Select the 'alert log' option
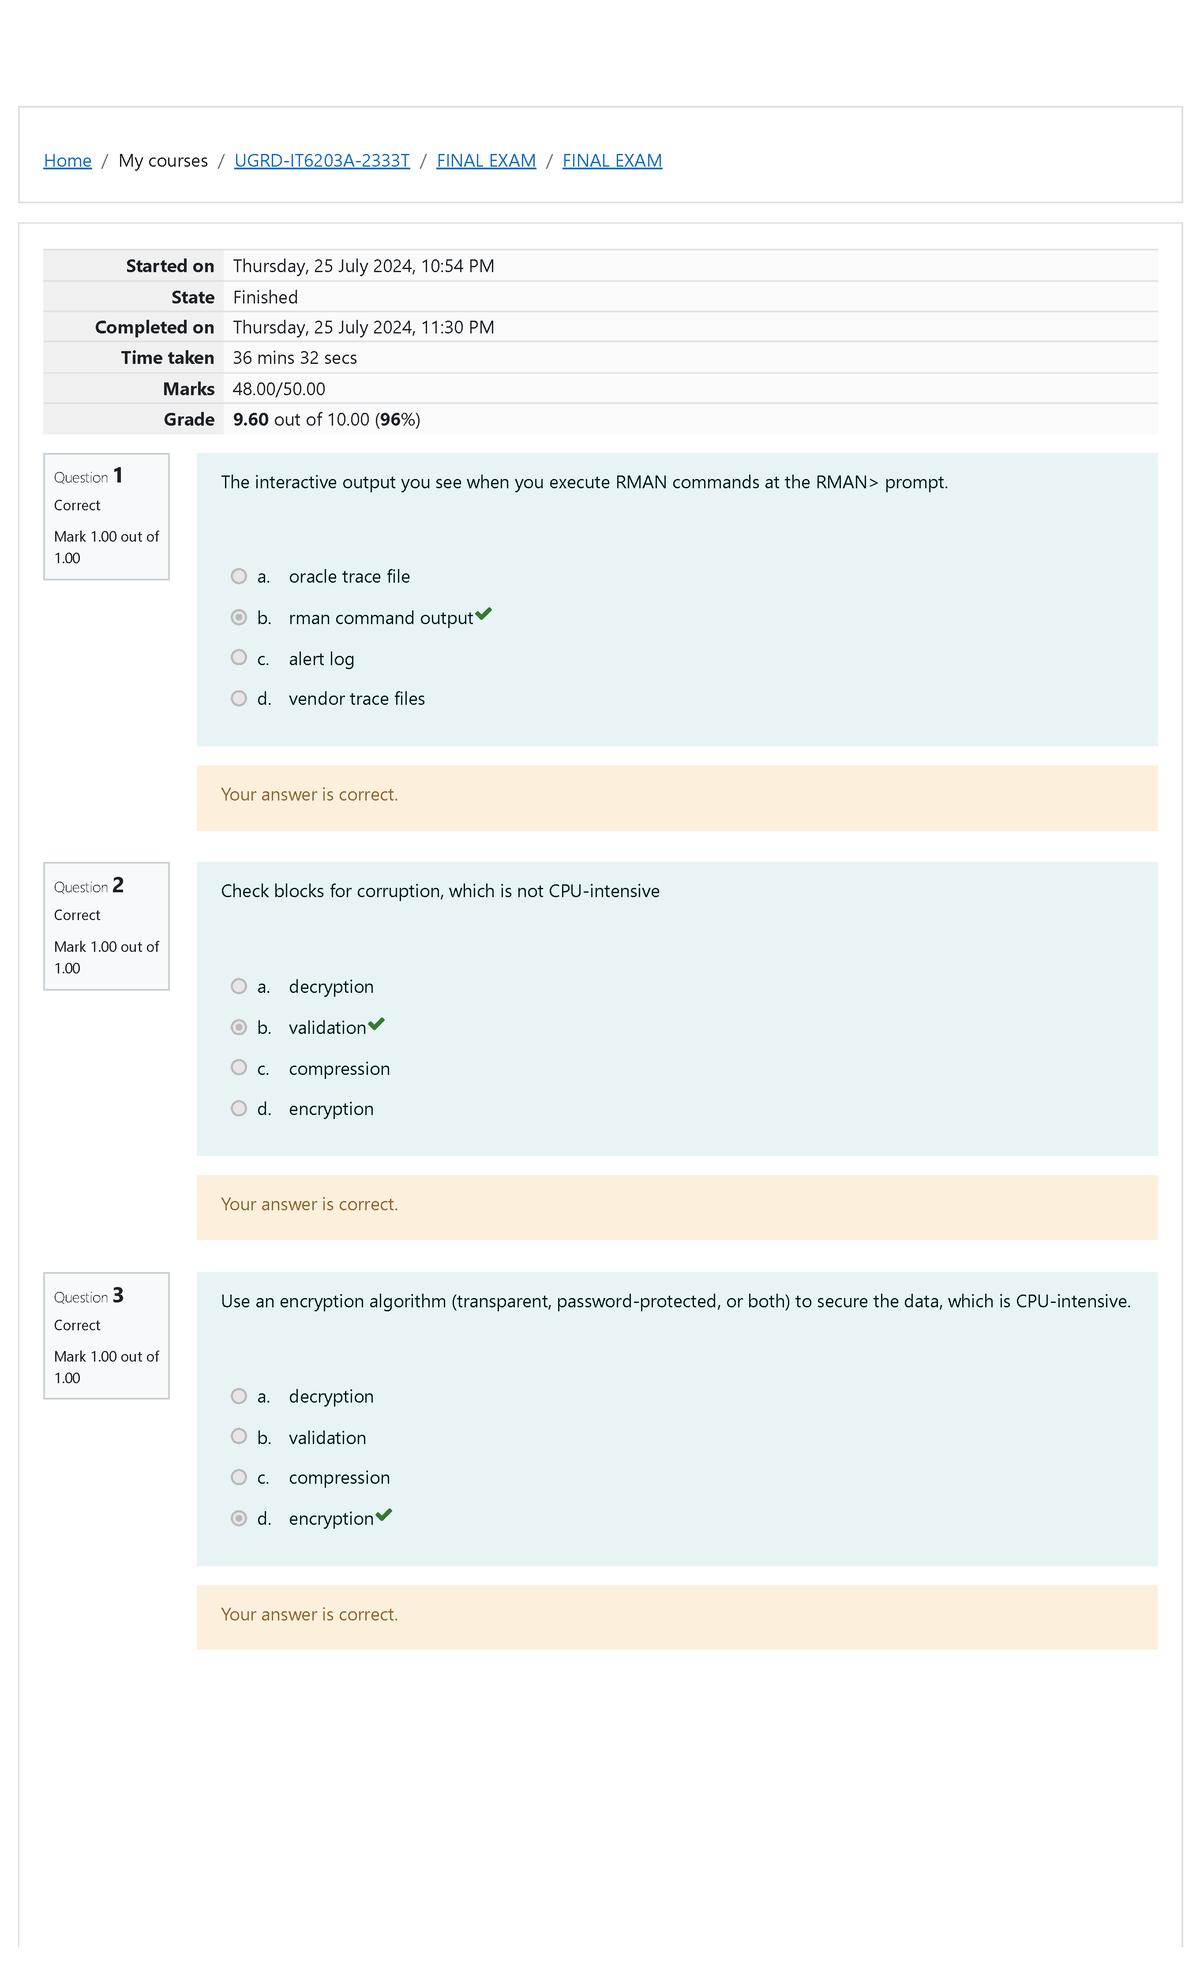 coord(238,657)
